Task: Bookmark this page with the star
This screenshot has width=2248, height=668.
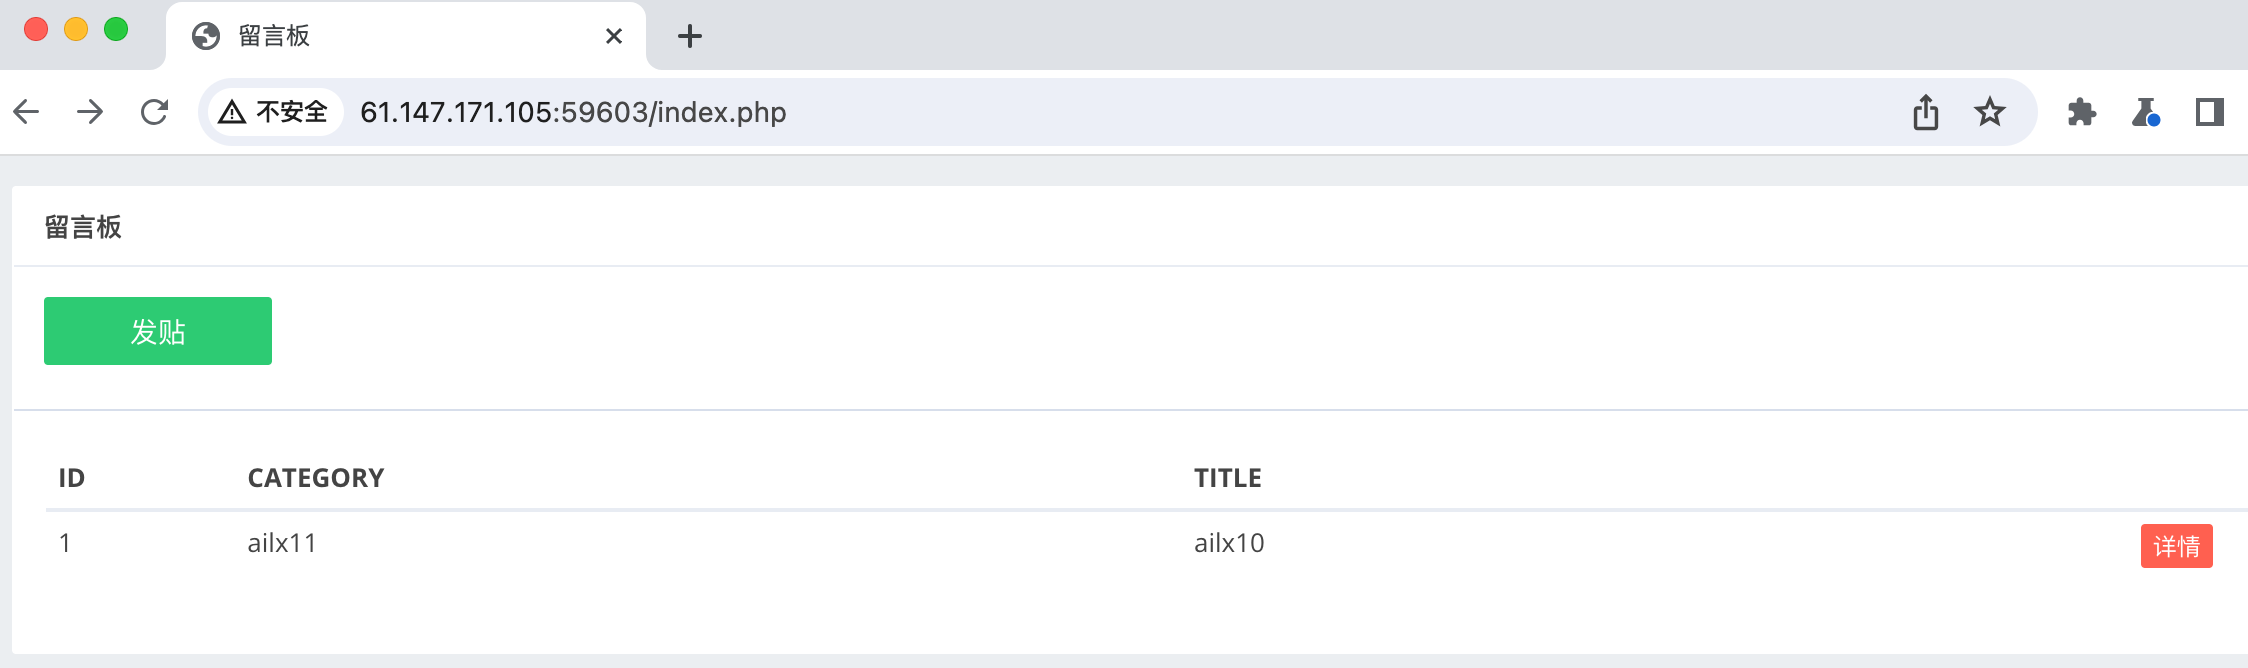Action: click(1989, 112)
